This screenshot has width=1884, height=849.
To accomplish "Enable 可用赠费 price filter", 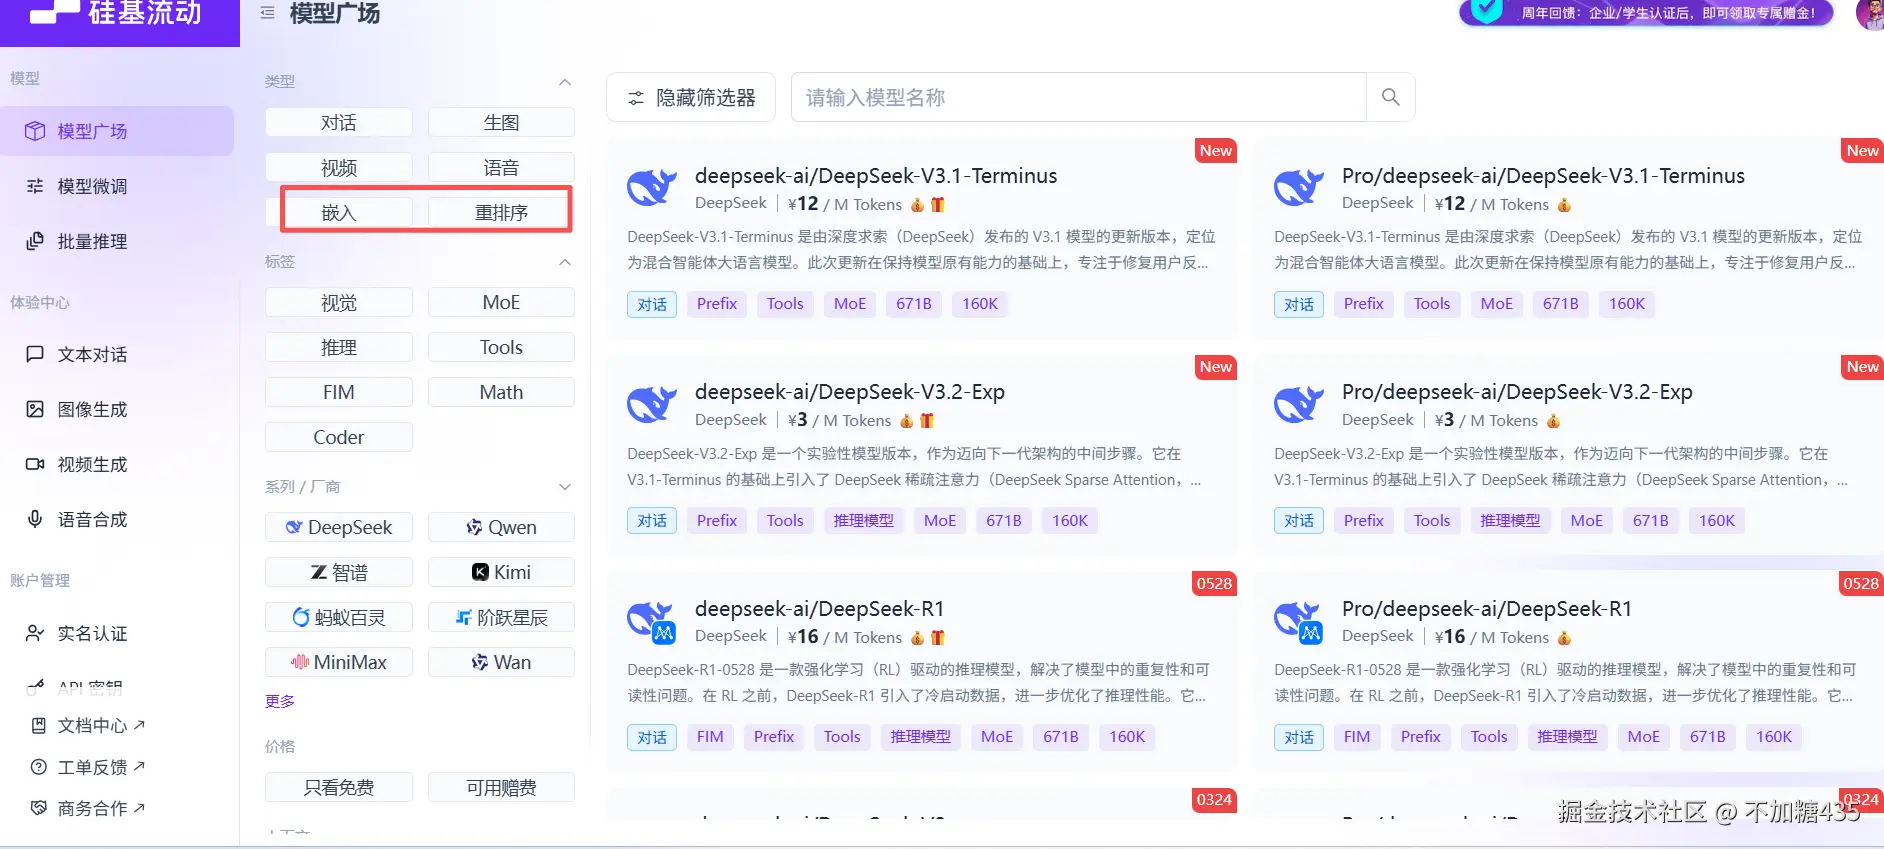I will 501,787.
